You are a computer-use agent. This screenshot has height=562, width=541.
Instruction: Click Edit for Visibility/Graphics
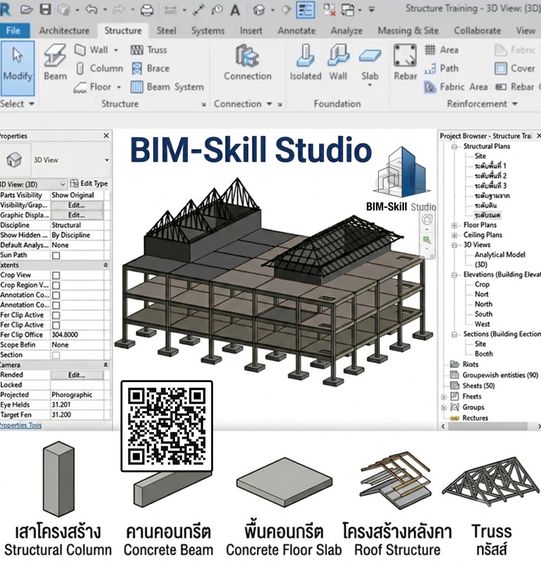pyautogui.click(x=77, y=205)
